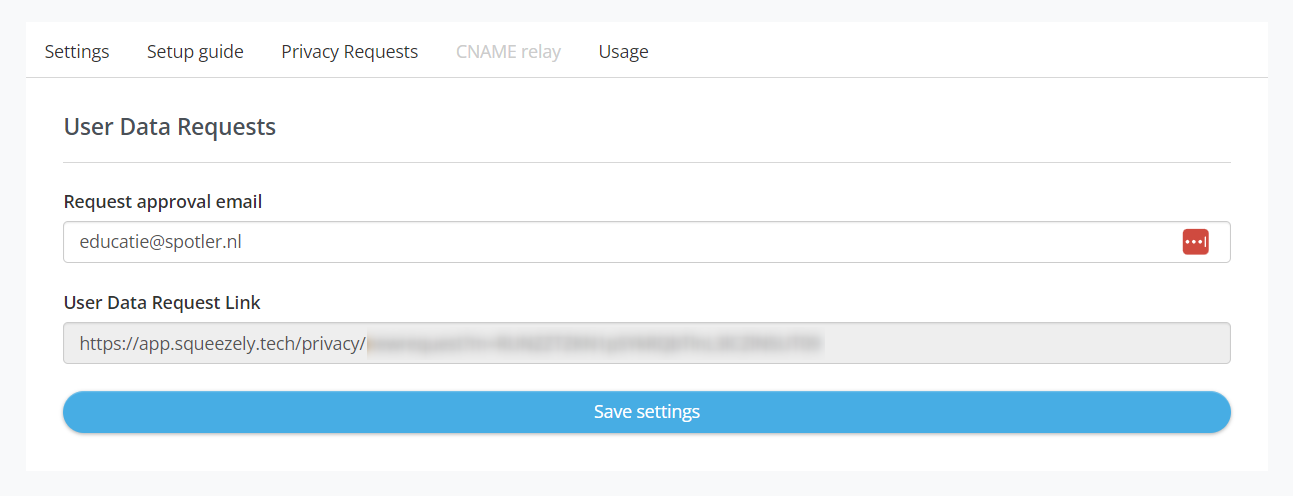Screen dimensions: 1293x496
Task: Click empty space right of Usage tab
Action: pos(950,51)
